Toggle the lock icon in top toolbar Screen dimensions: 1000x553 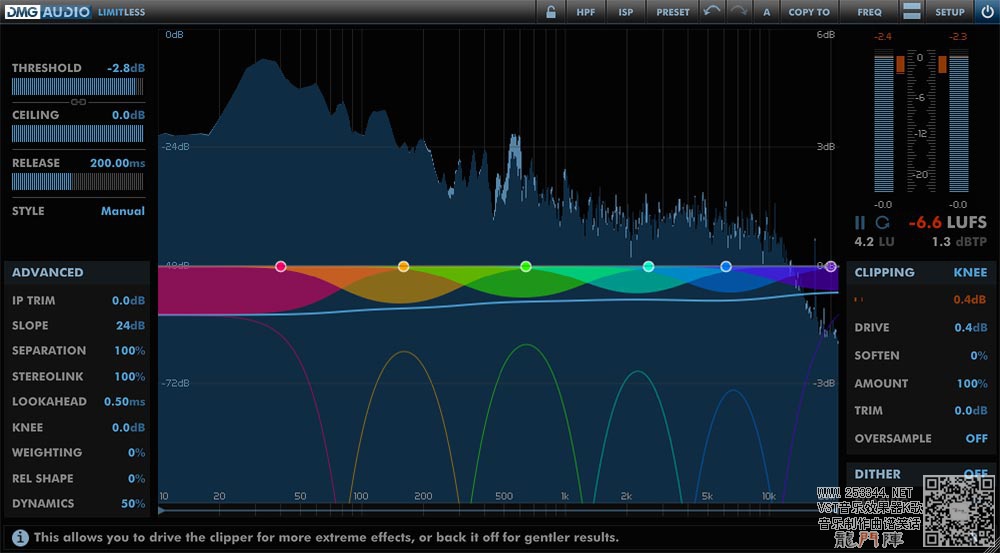[550, 12]
